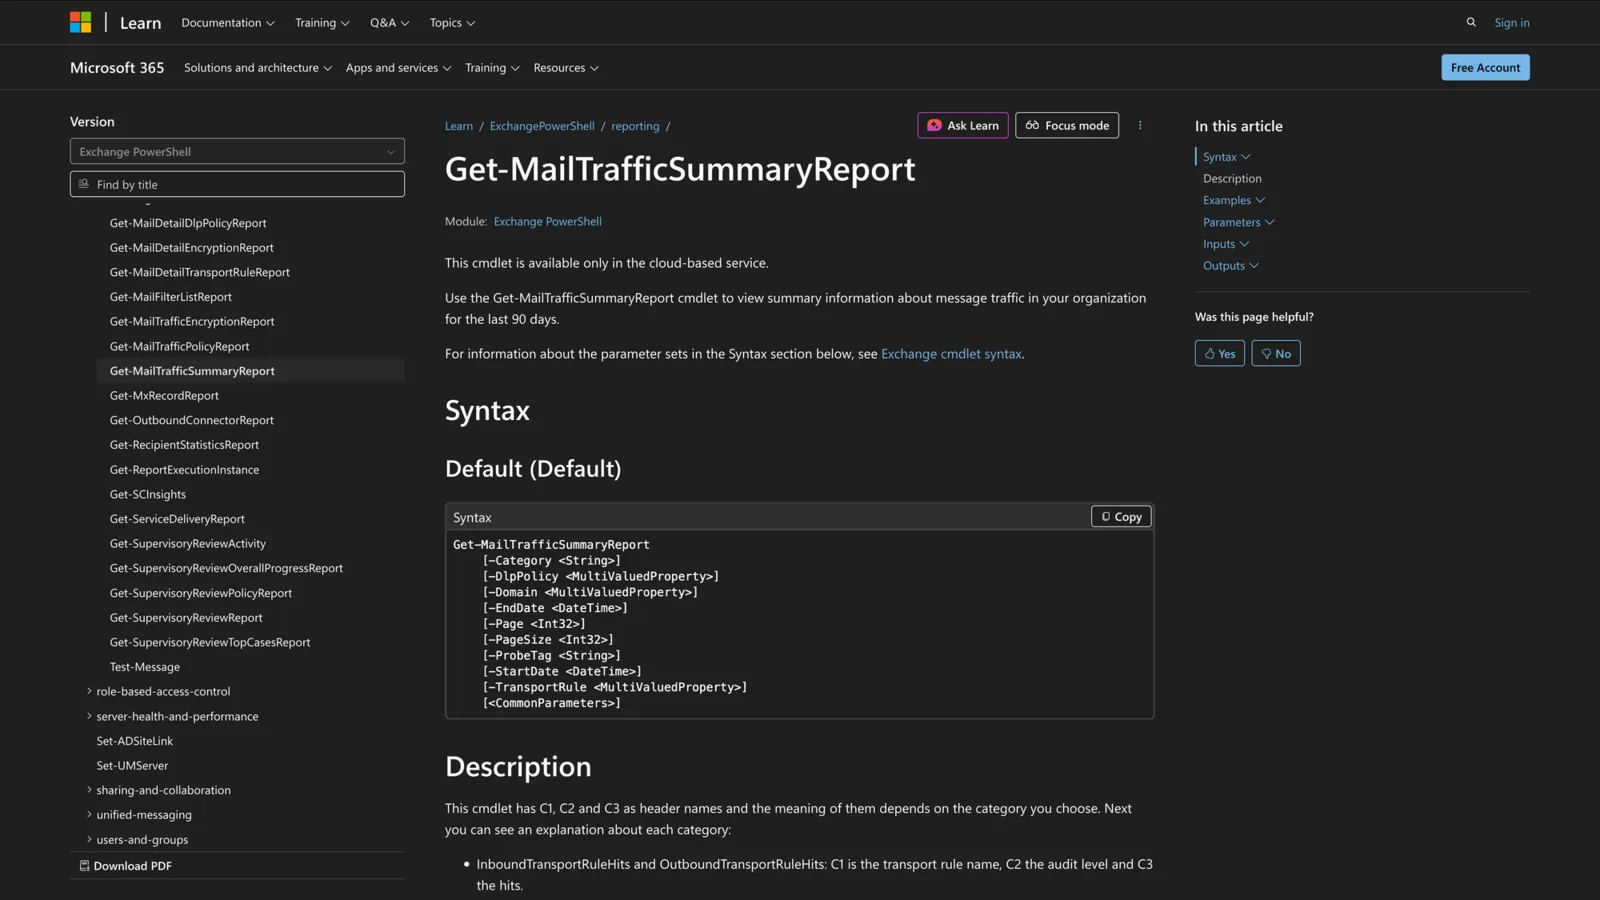
Task: Open Get-SupervisoryReviewPolicyReport article
Action: tap(201, 593)
